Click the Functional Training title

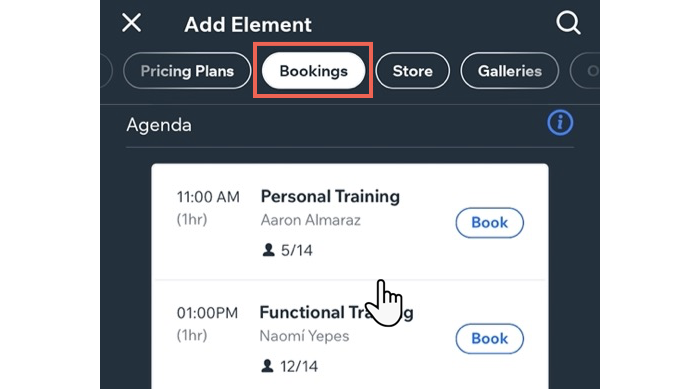pos(336,312)
